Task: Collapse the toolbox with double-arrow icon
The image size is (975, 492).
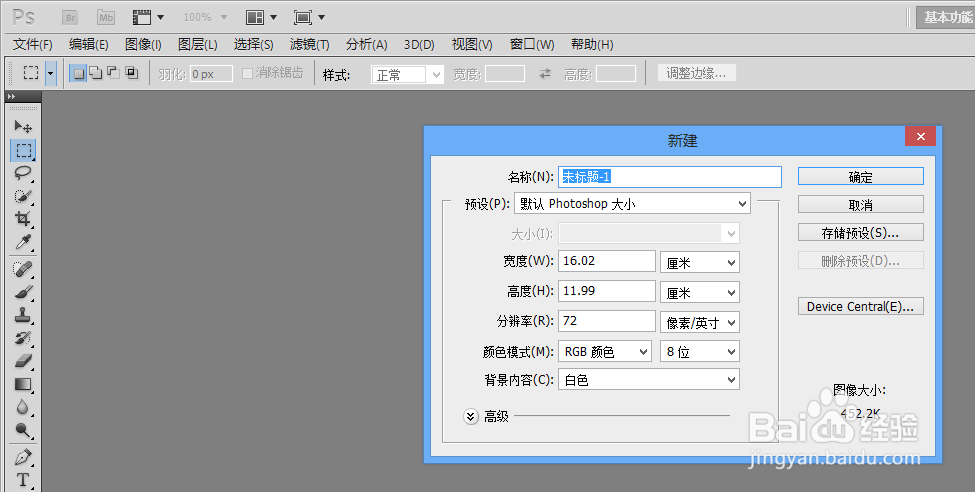Action: pyautogui.click(x=11, y=96)
